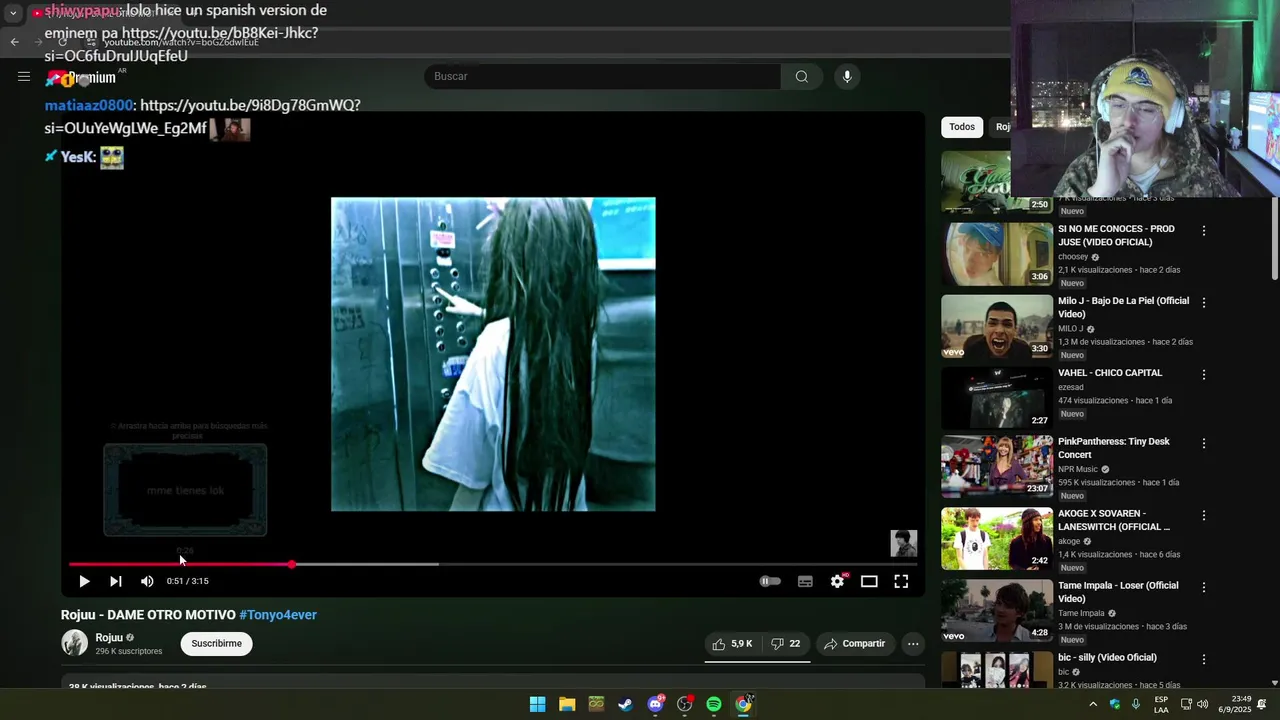
Task: Click the page vertical scrollbar
Action: point(1274,239)
